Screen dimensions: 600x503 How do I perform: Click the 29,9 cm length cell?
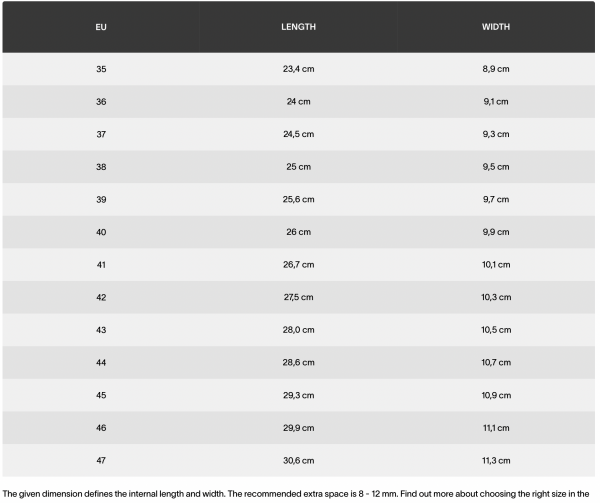[298, 427]
